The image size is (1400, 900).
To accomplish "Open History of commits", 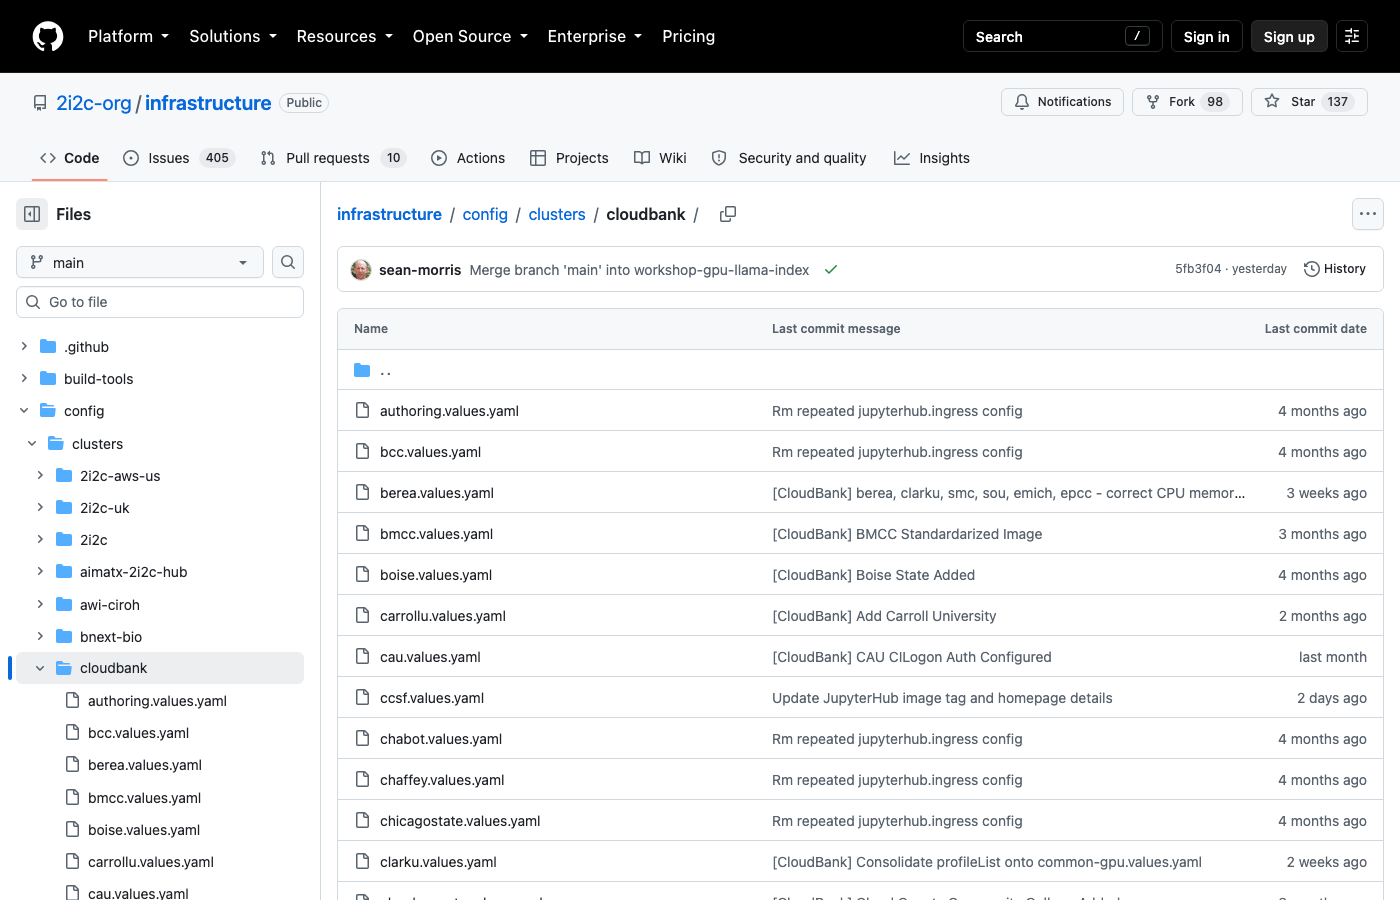I will (1335, 269).
